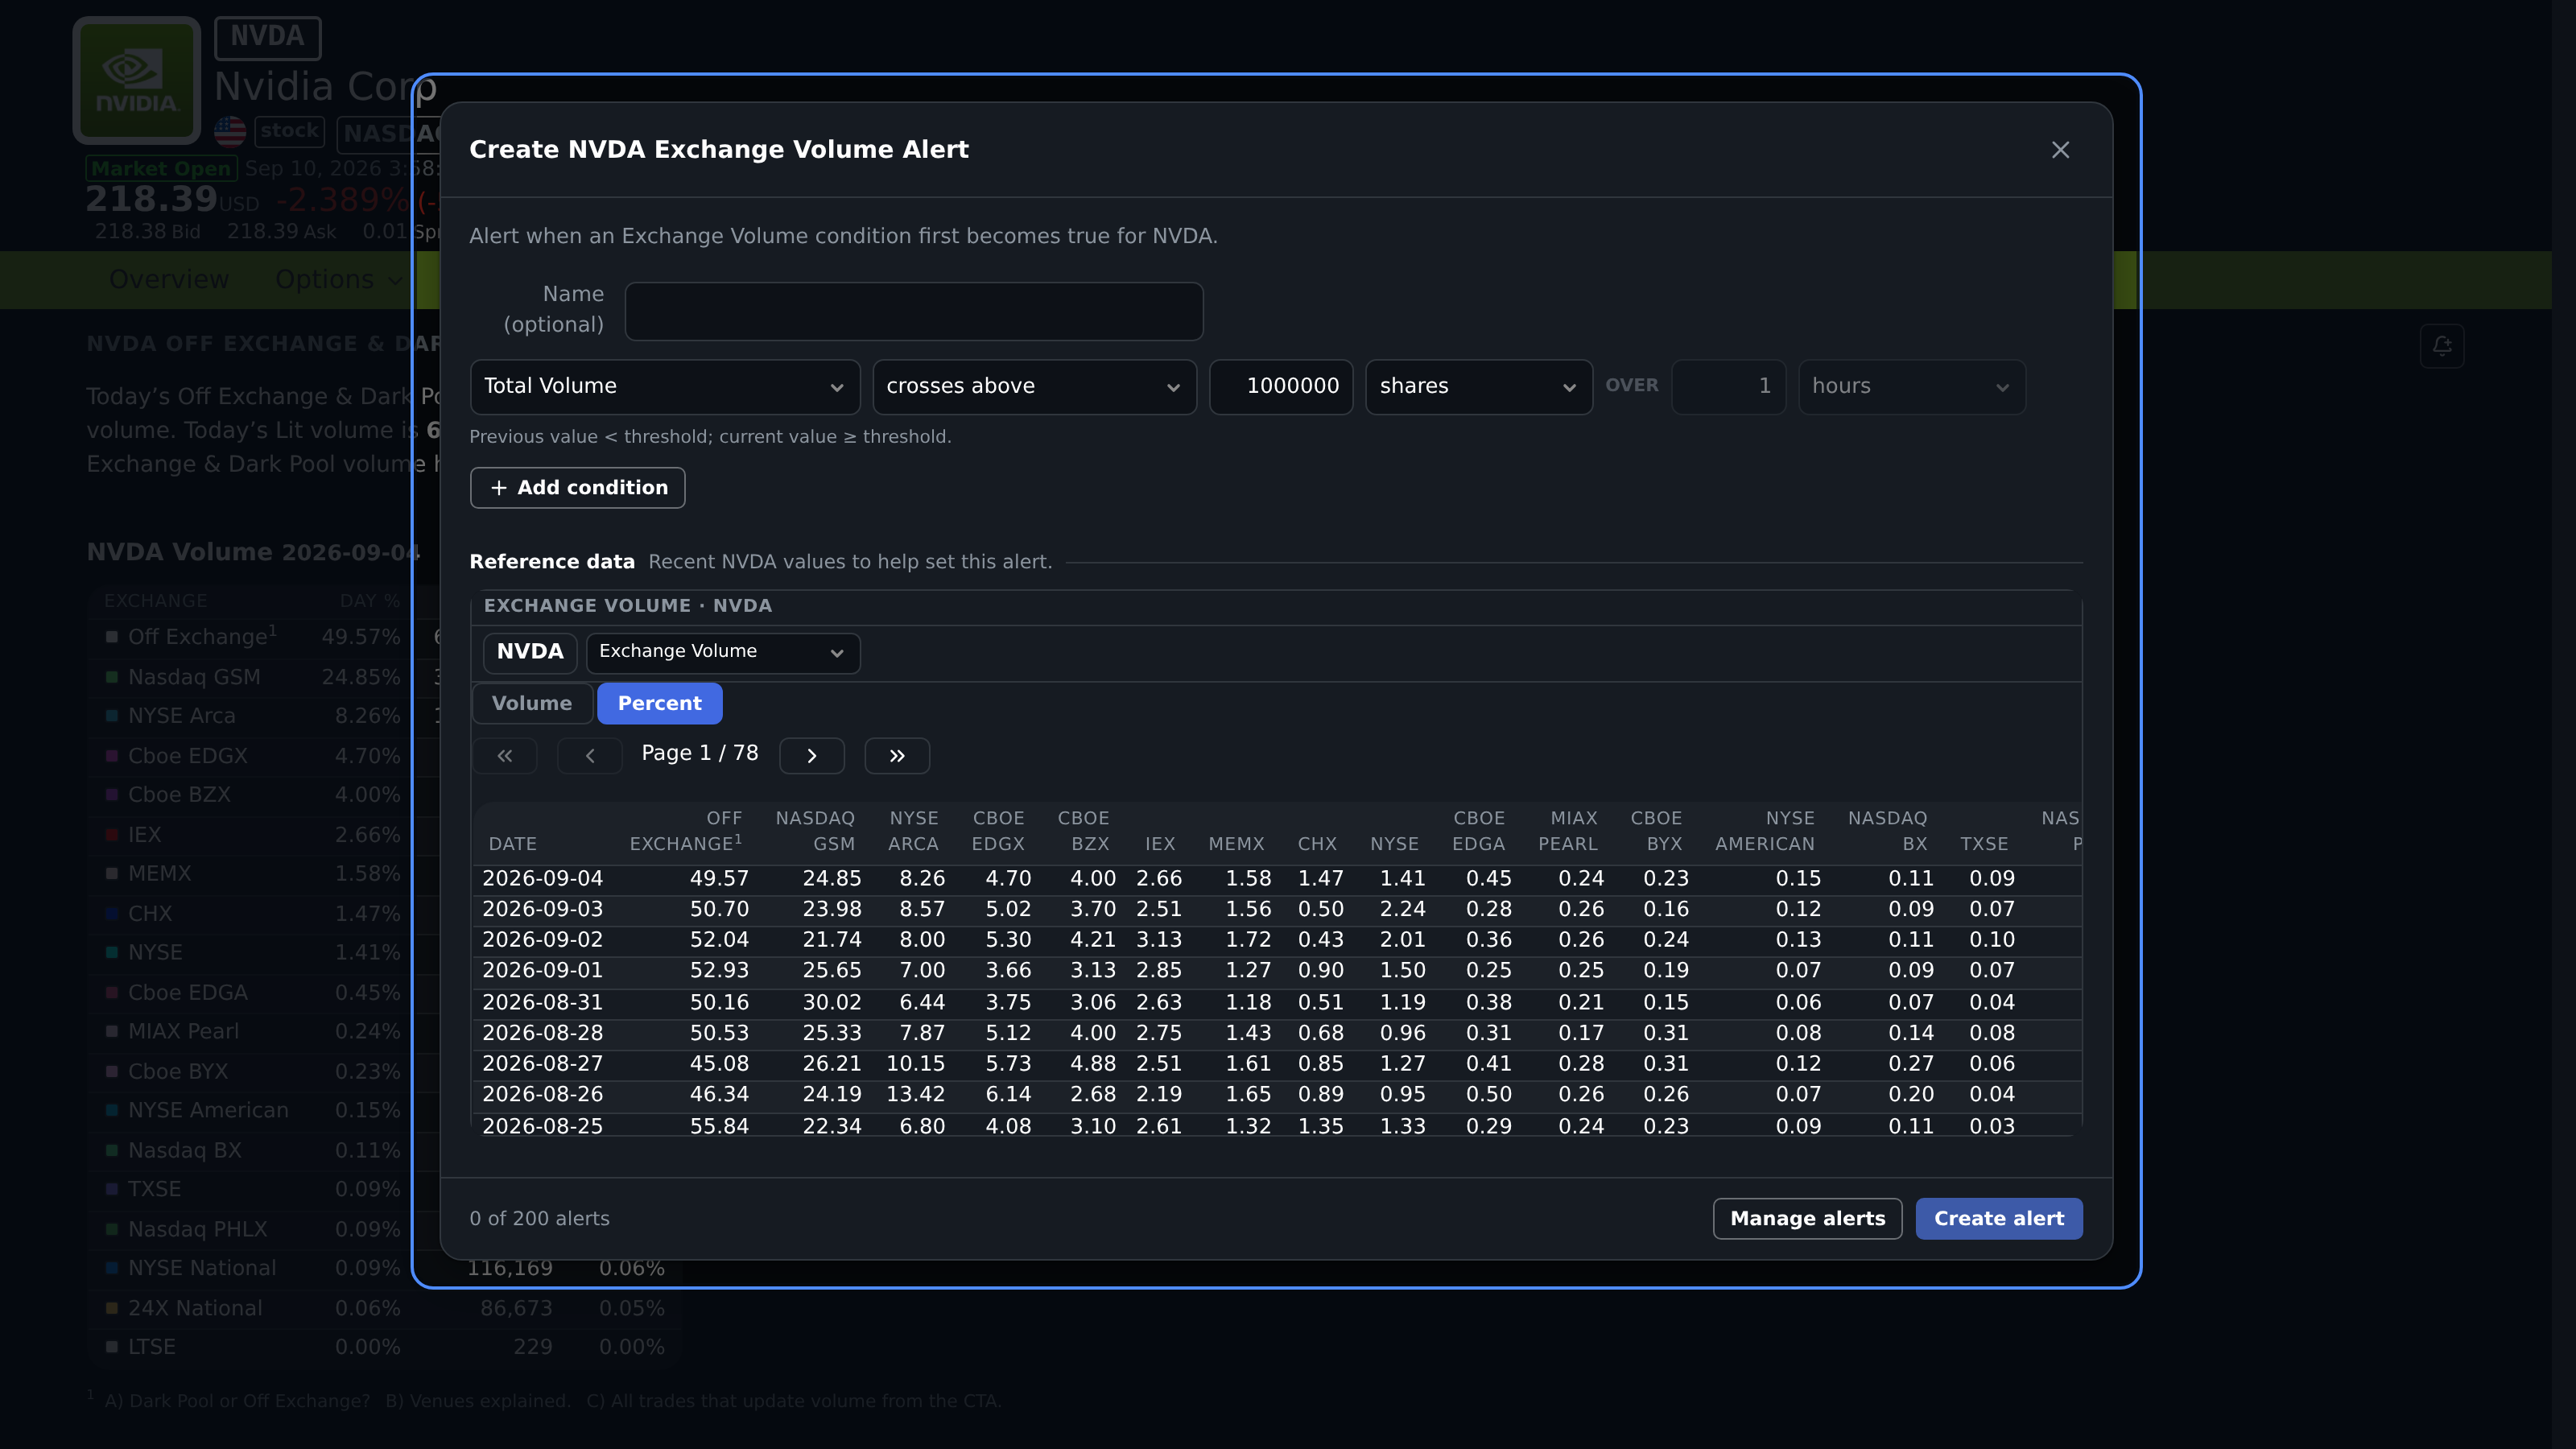
Task: Go to next page arrow
Action: coord(812,756)
